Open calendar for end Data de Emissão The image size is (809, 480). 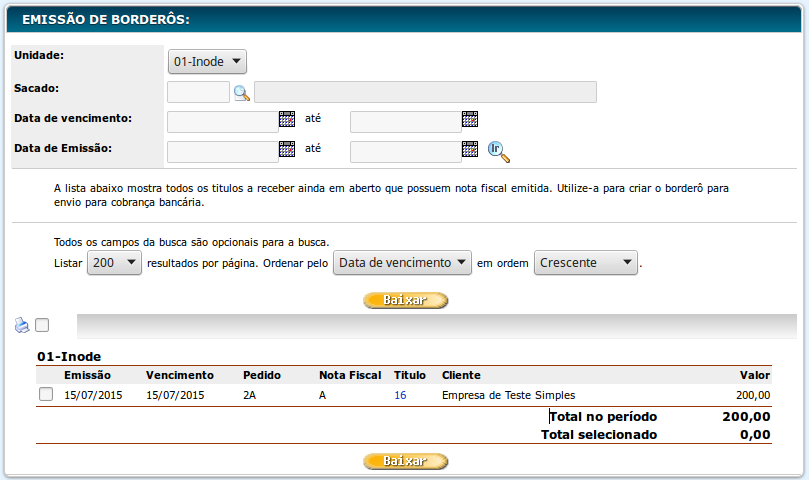(x=470, y=150)
